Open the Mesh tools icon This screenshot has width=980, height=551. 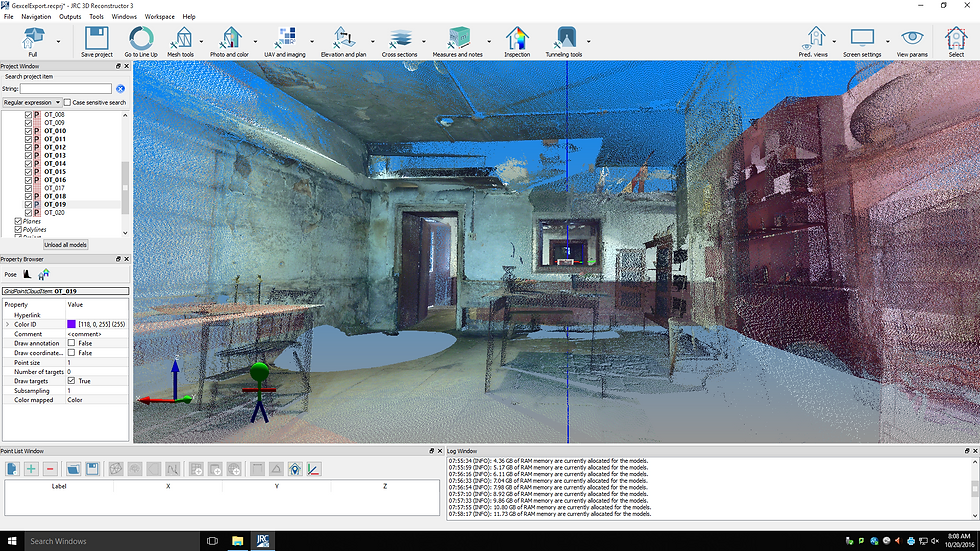click(181, 38)
